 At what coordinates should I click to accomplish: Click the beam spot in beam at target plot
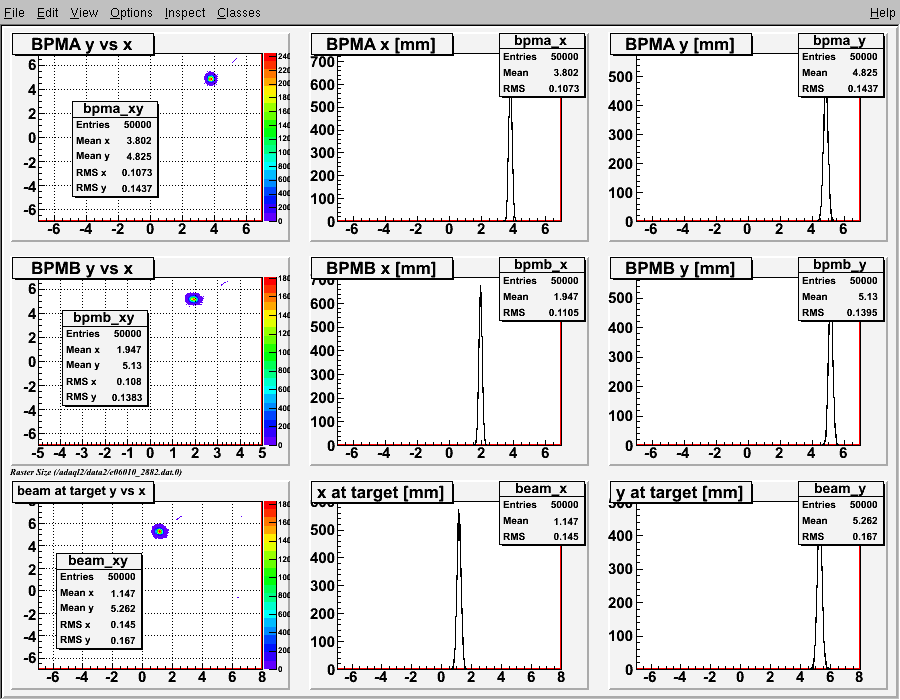click(160, 531)
